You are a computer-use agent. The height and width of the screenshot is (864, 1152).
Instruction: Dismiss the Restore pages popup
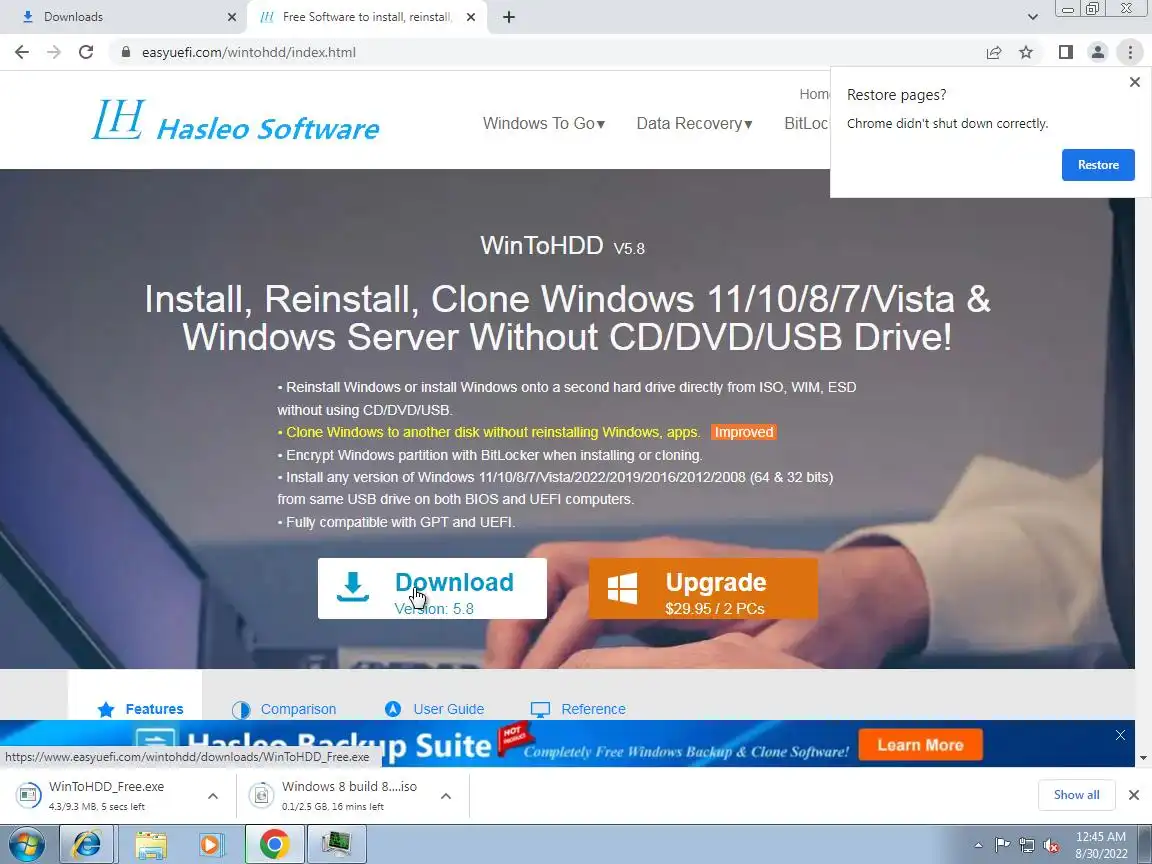pyautogui.click(x=1134, y=82)
